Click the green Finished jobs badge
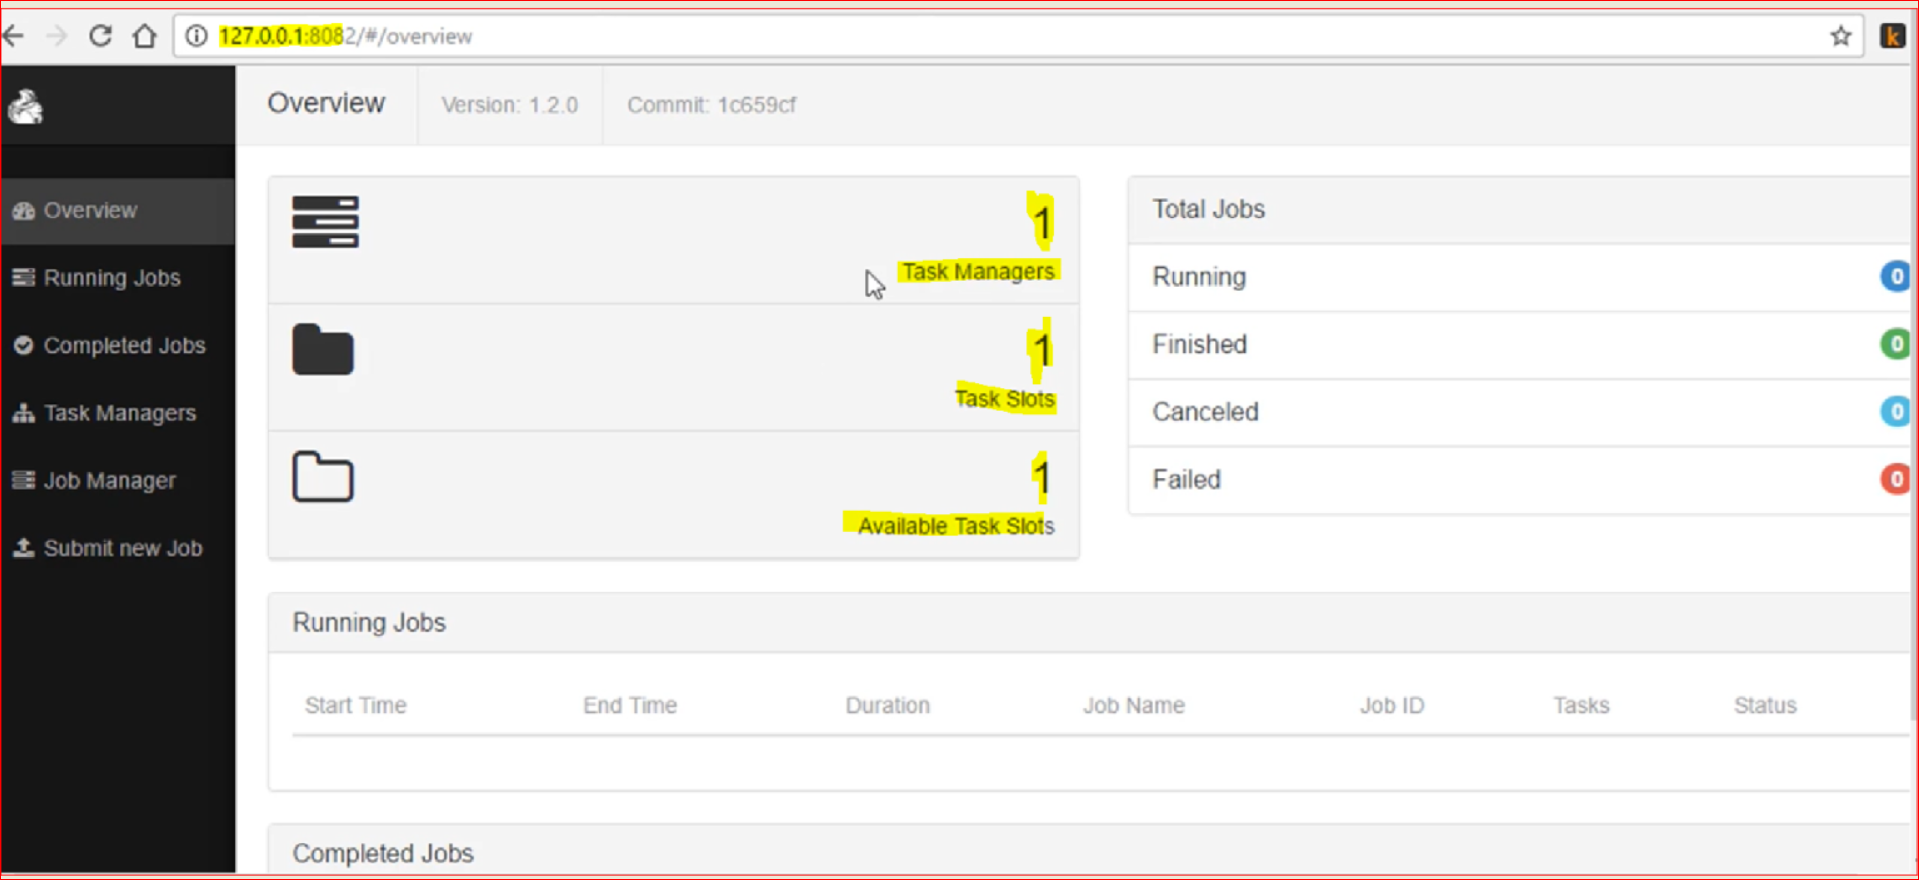The height and width of the screenshot is (880, 1919). click(1895, 344)
